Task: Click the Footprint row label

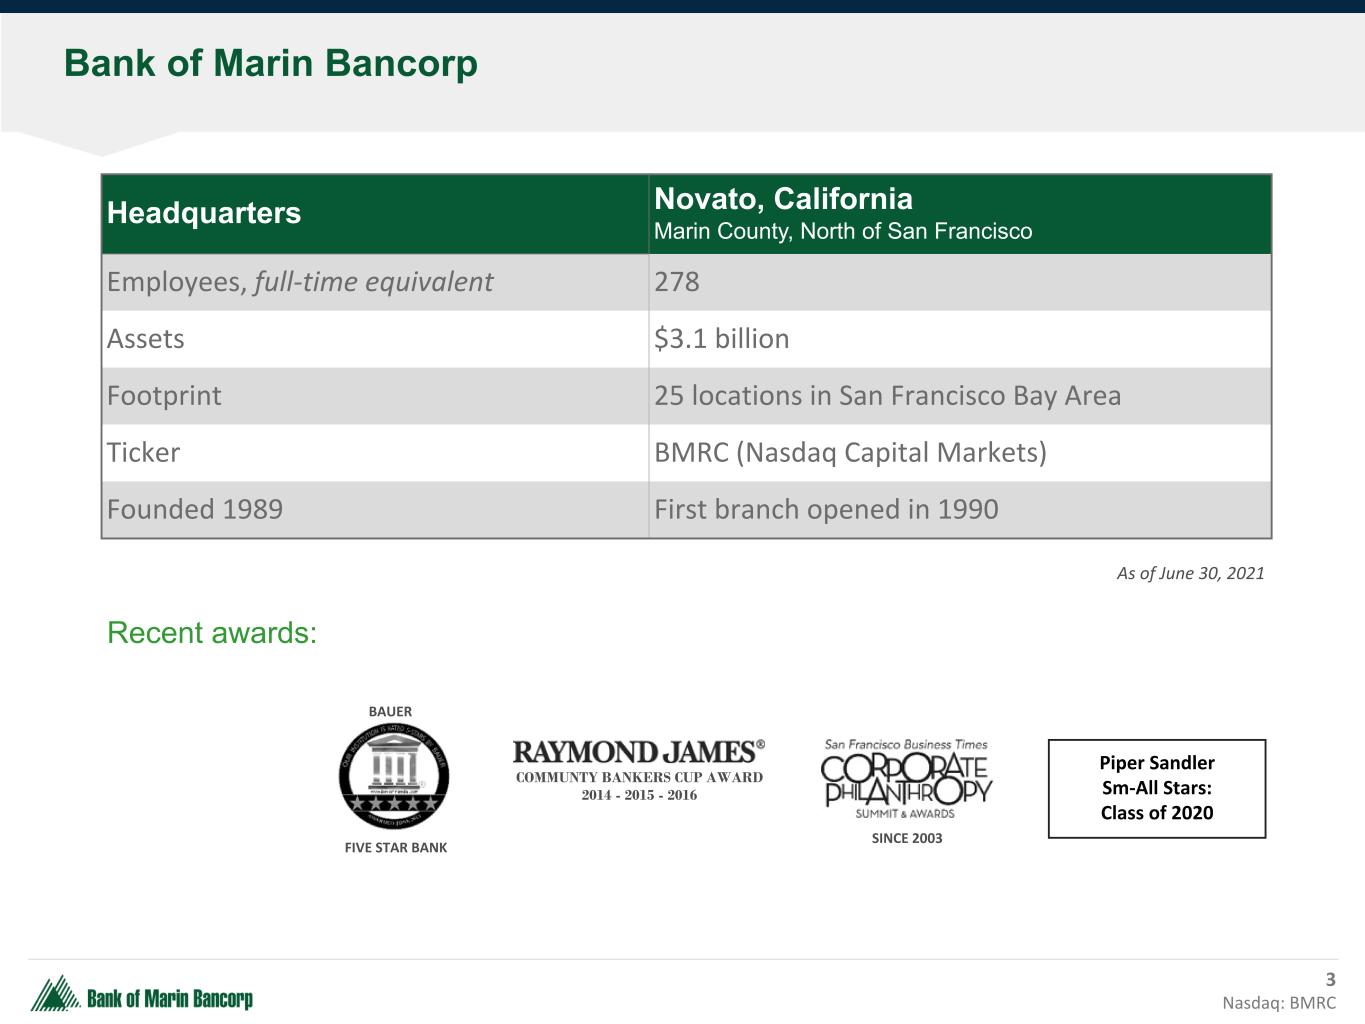Action: click(x=164, y=396)
